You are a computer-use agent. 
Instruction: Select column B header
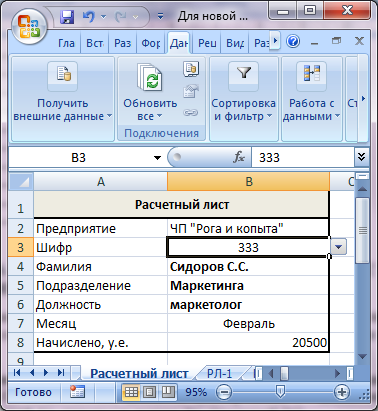pos(248,182)
